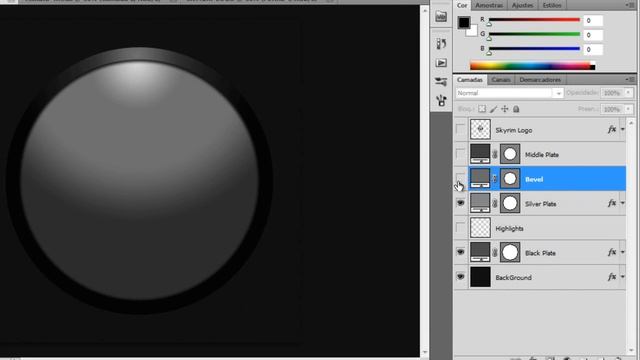
Task: Click the Opacidade 100% field
Action: (x=612, y=93)
